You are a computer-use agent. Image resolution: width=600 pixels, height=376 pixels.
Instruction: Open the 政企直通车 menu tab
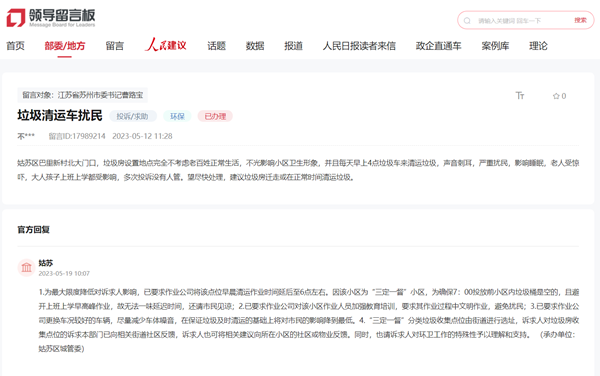click(439, 46)
